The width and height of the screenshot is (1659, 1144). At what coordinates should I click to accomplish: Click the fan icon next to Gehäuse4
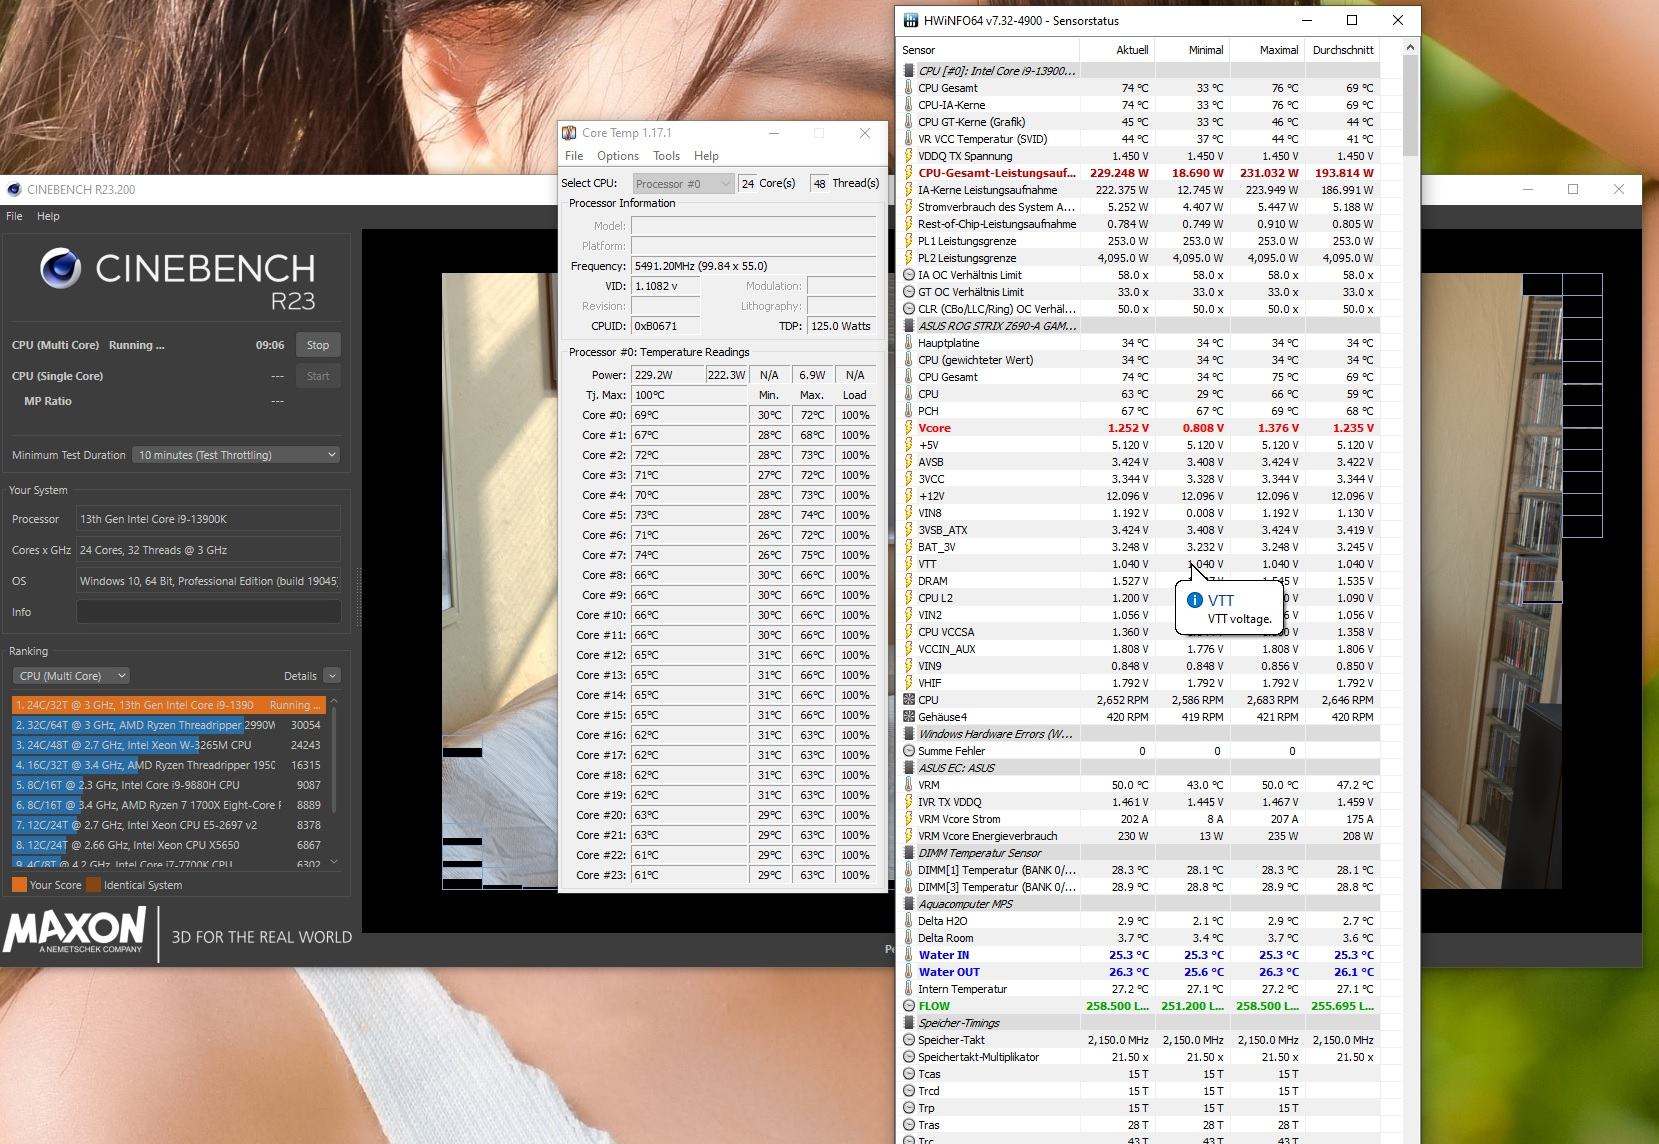(x=909, y=717)
